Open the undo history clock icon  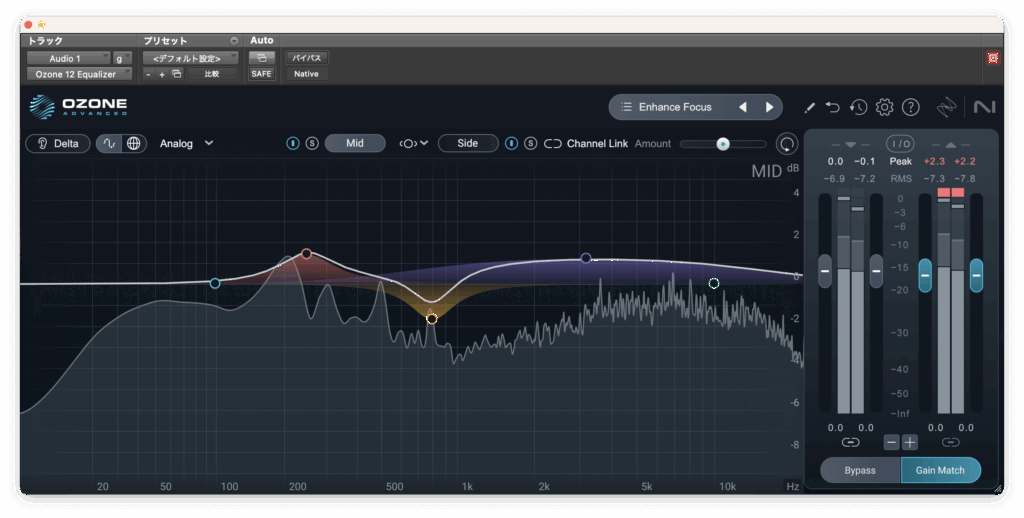point(858,107)
